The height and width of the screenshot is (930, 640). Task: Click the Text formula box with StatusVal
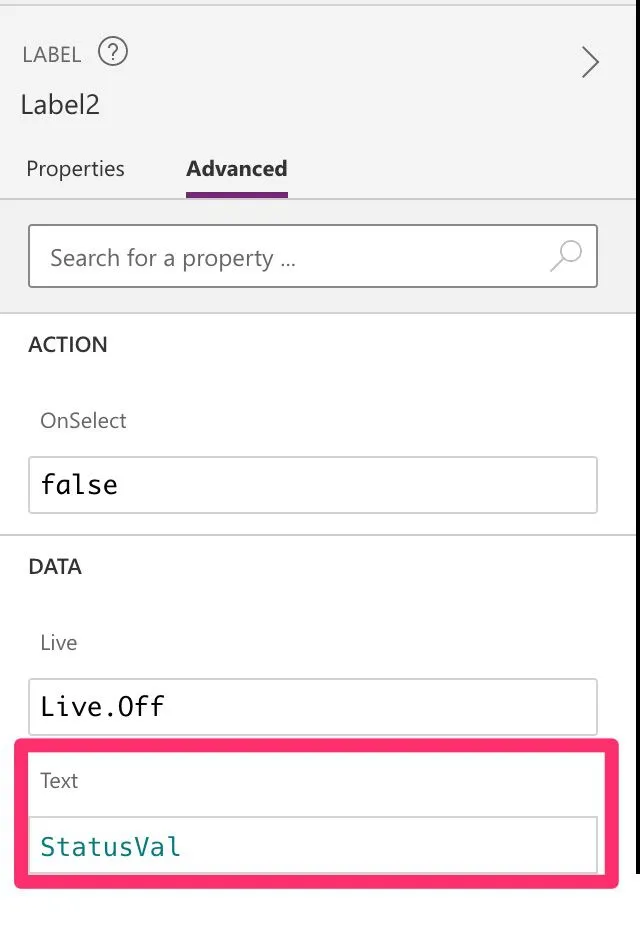(x=313, y=846)
